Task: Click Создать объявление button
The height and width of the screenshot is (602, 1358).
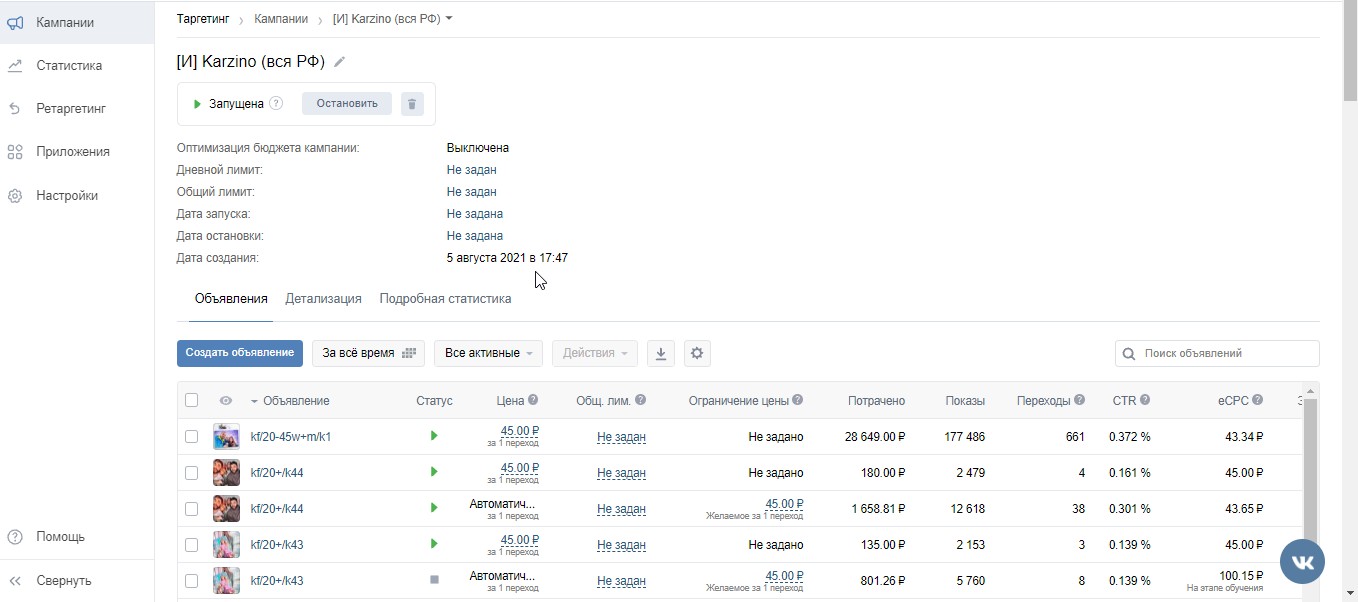Action: click(x=240, y=353)
